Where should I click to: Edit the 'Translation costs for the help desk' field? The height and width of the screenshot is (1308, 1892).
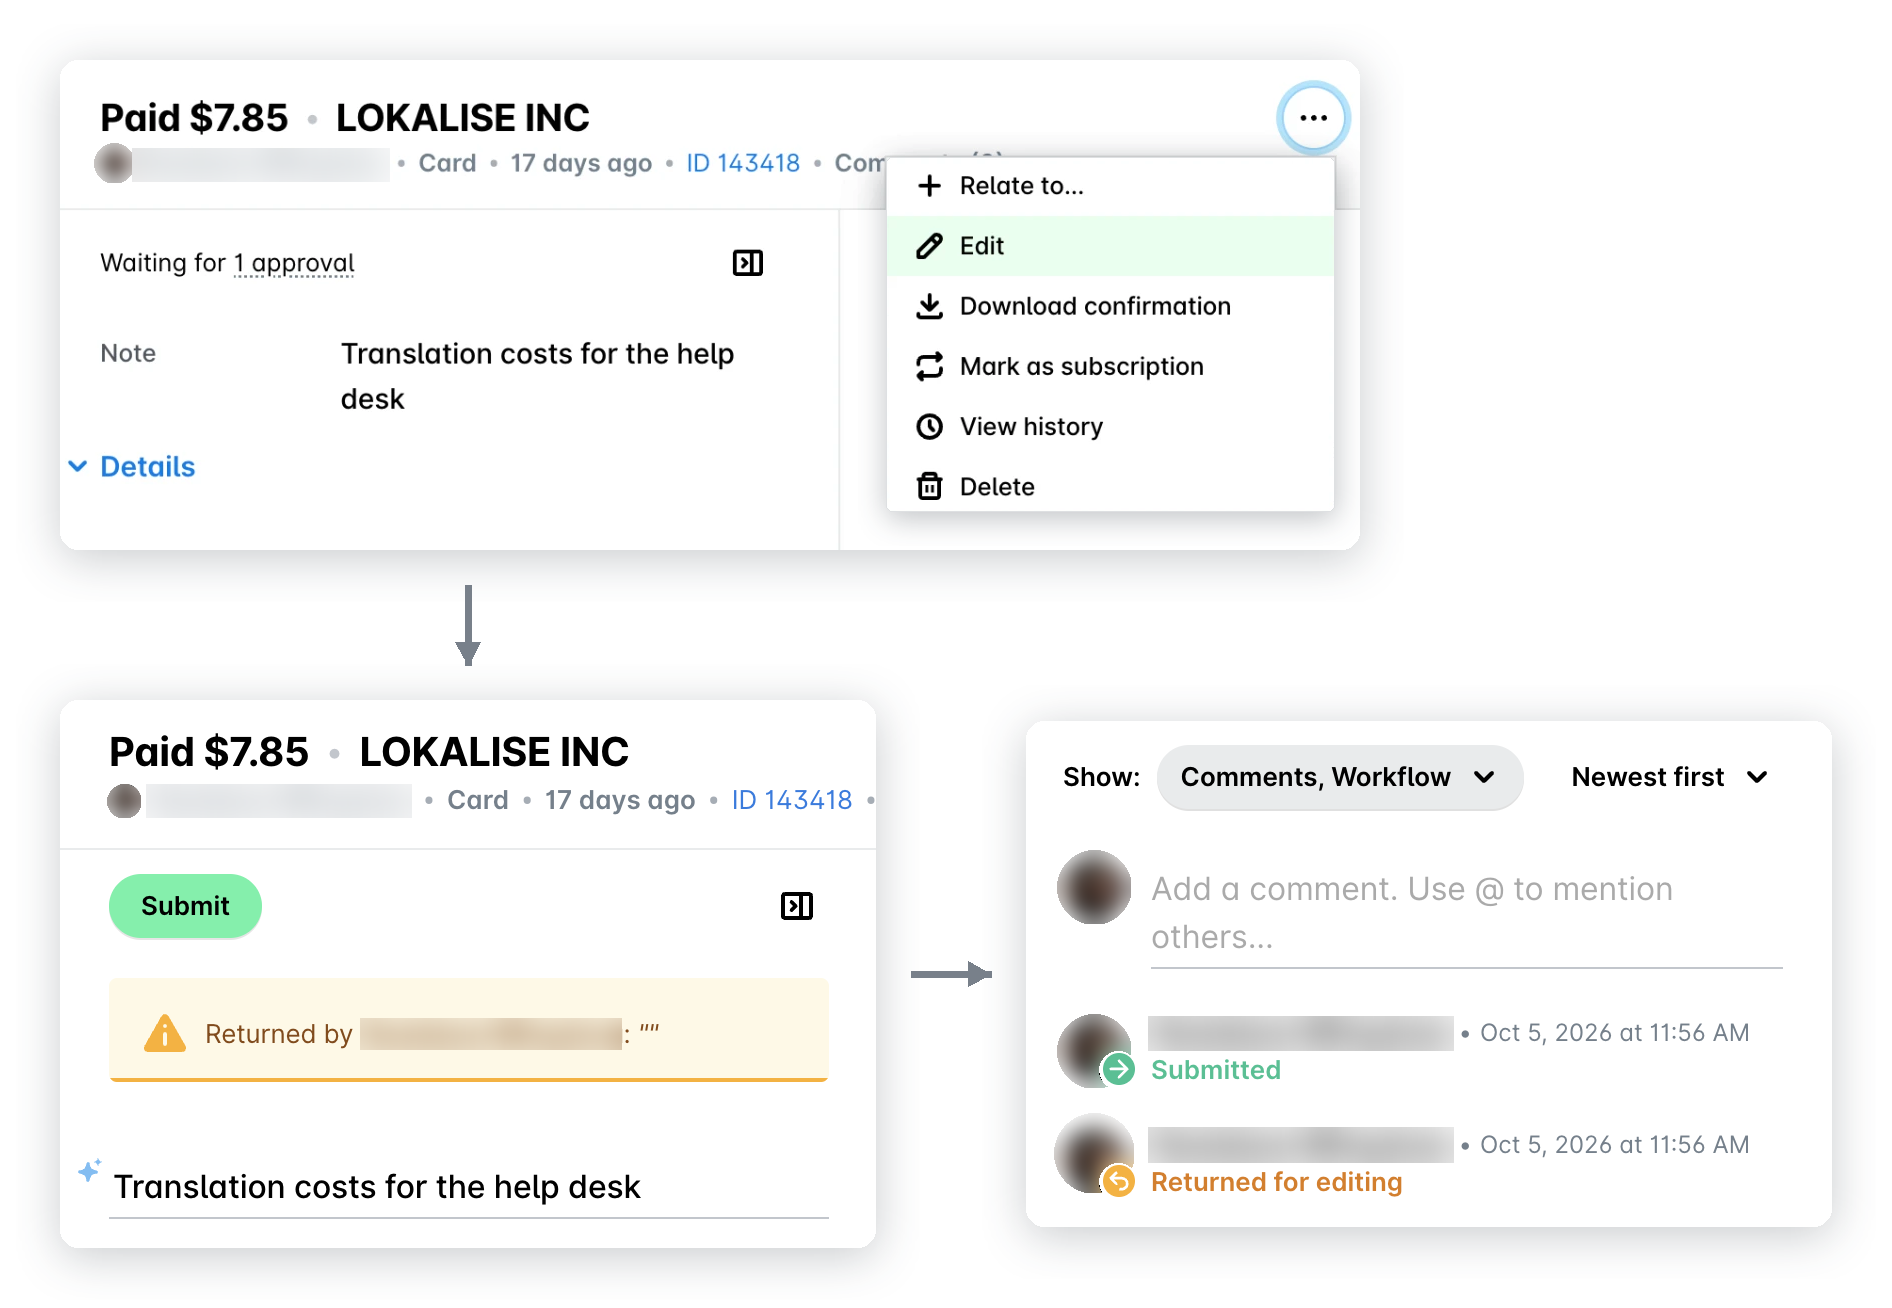point(468,1187)
